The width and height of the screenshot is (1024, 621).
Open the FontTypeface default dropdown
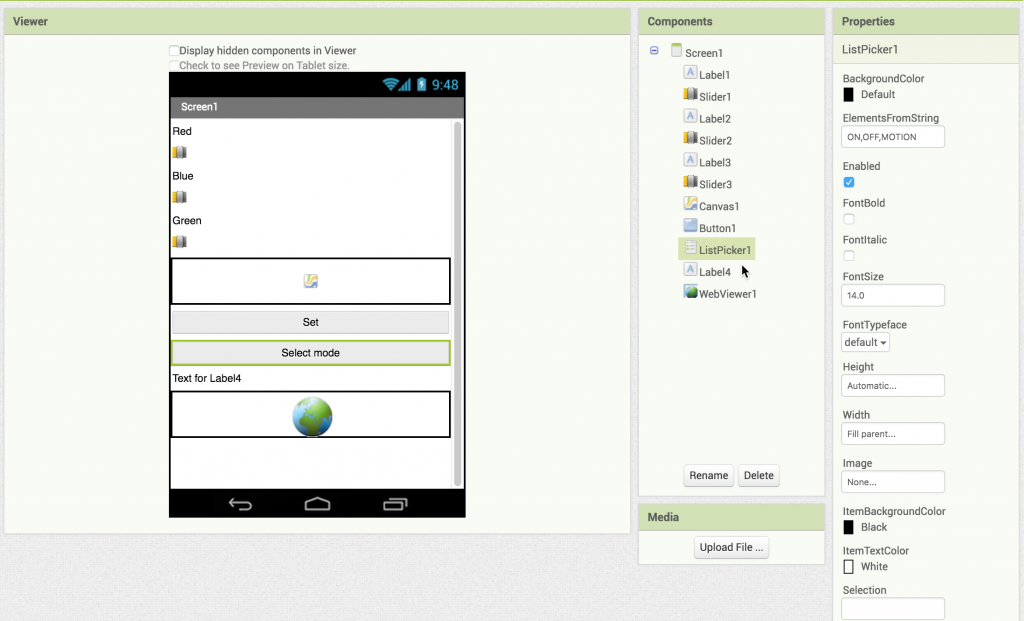[x=865, y=342]
